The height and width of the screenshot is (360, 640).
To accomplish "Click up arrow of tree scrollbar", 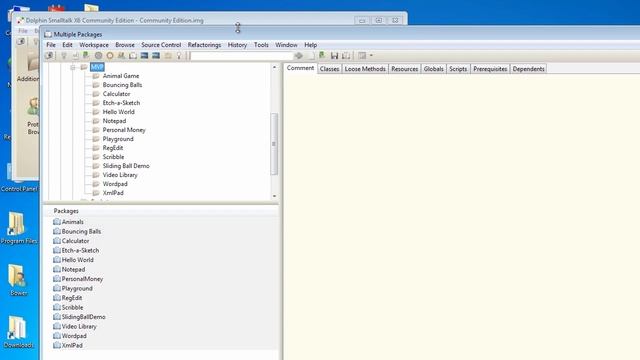I will pos(274,67).
